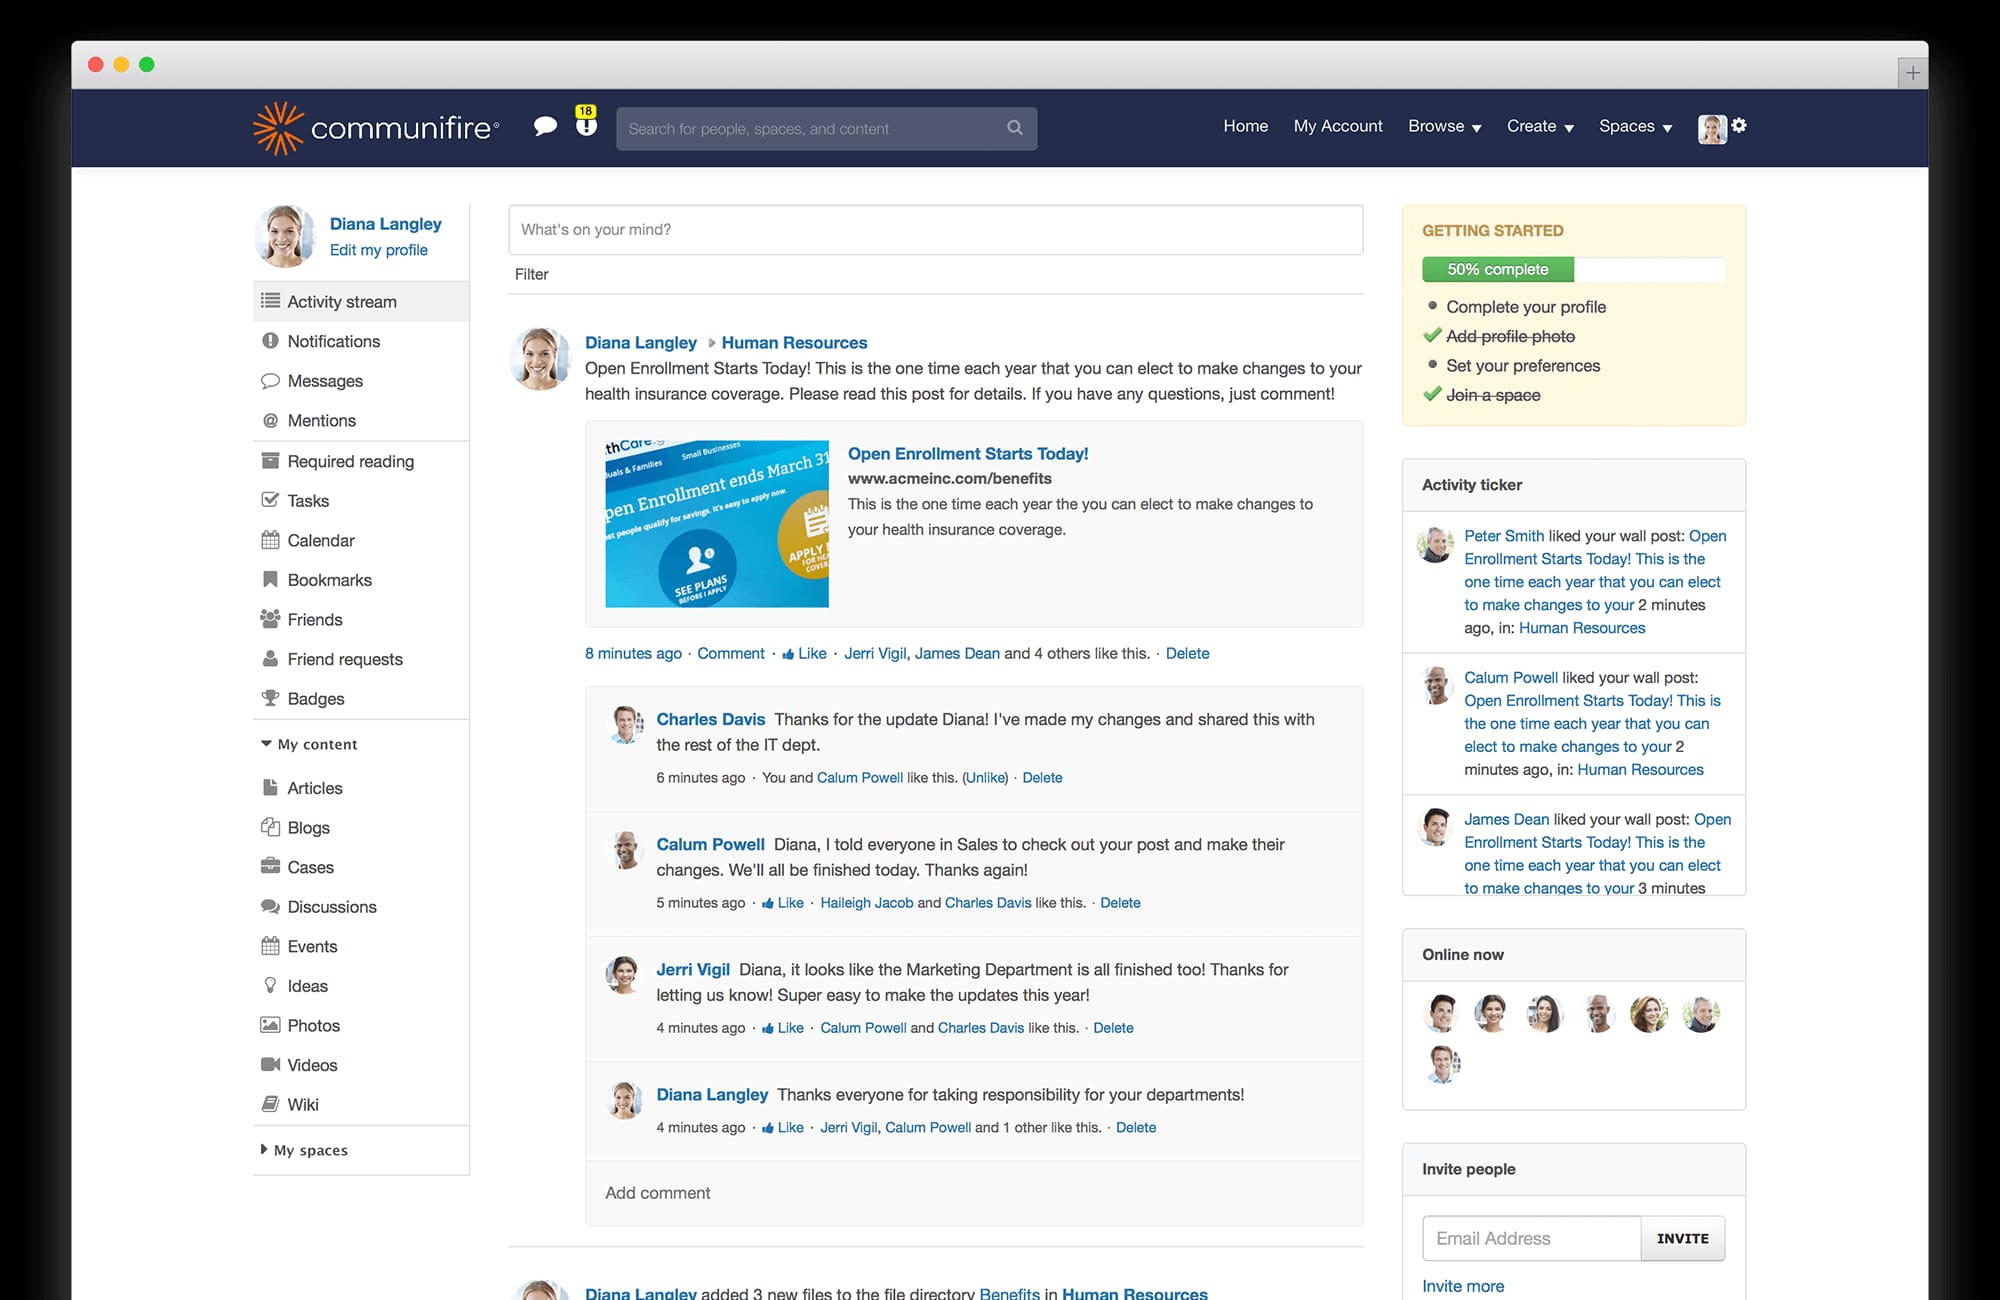
Task: Click the Calendar icon in sidebar
Action: tap(270, 540)
